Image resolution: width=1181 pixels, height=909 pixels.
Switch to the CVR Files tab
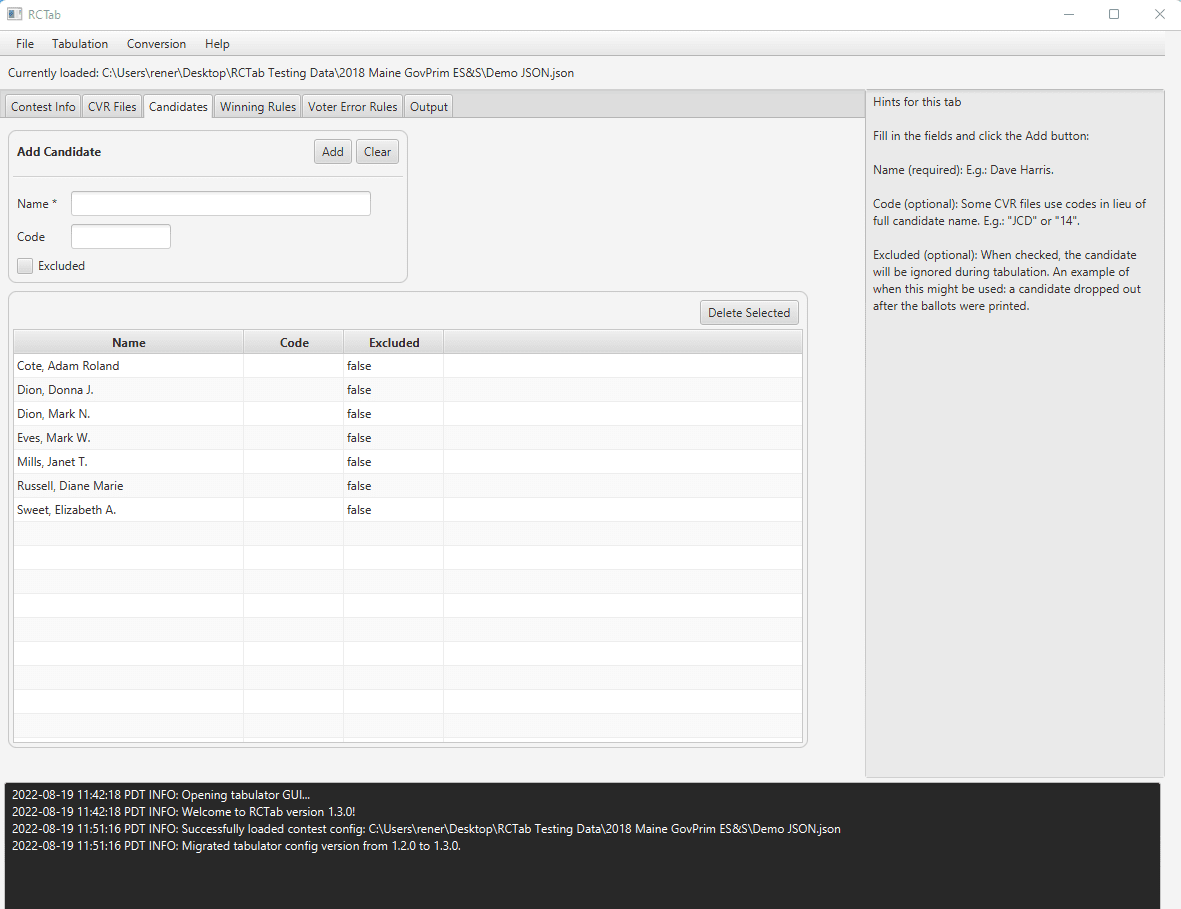click(112, 107)
